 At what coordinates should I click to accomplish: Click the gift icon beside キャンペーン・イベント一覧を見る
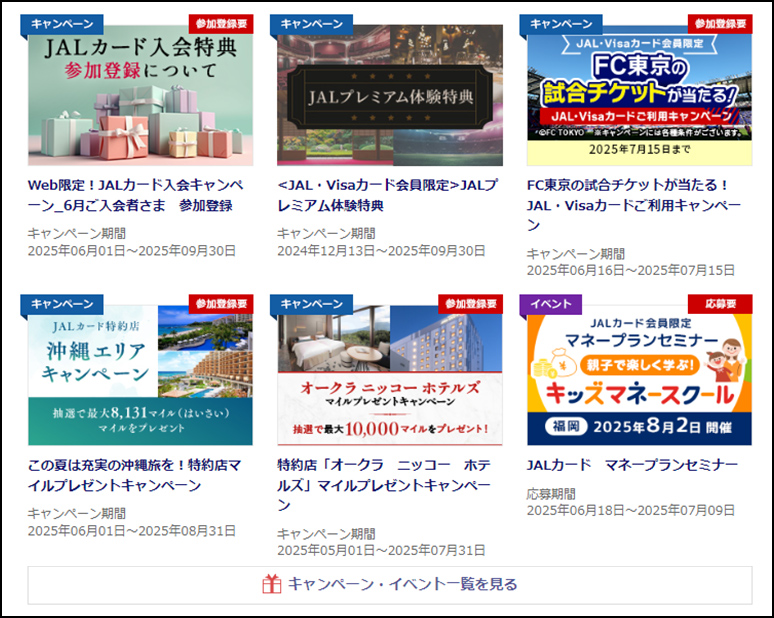click(272, 584)
